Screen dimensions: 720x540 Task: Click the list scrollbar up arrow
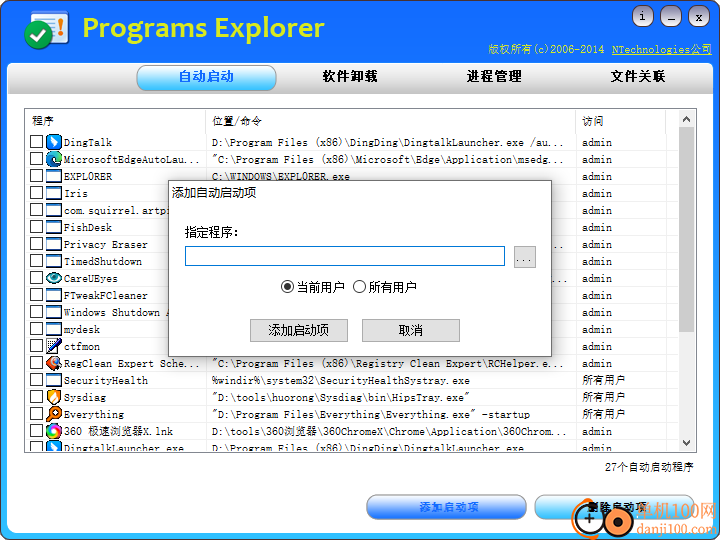[x=686, y=119]
